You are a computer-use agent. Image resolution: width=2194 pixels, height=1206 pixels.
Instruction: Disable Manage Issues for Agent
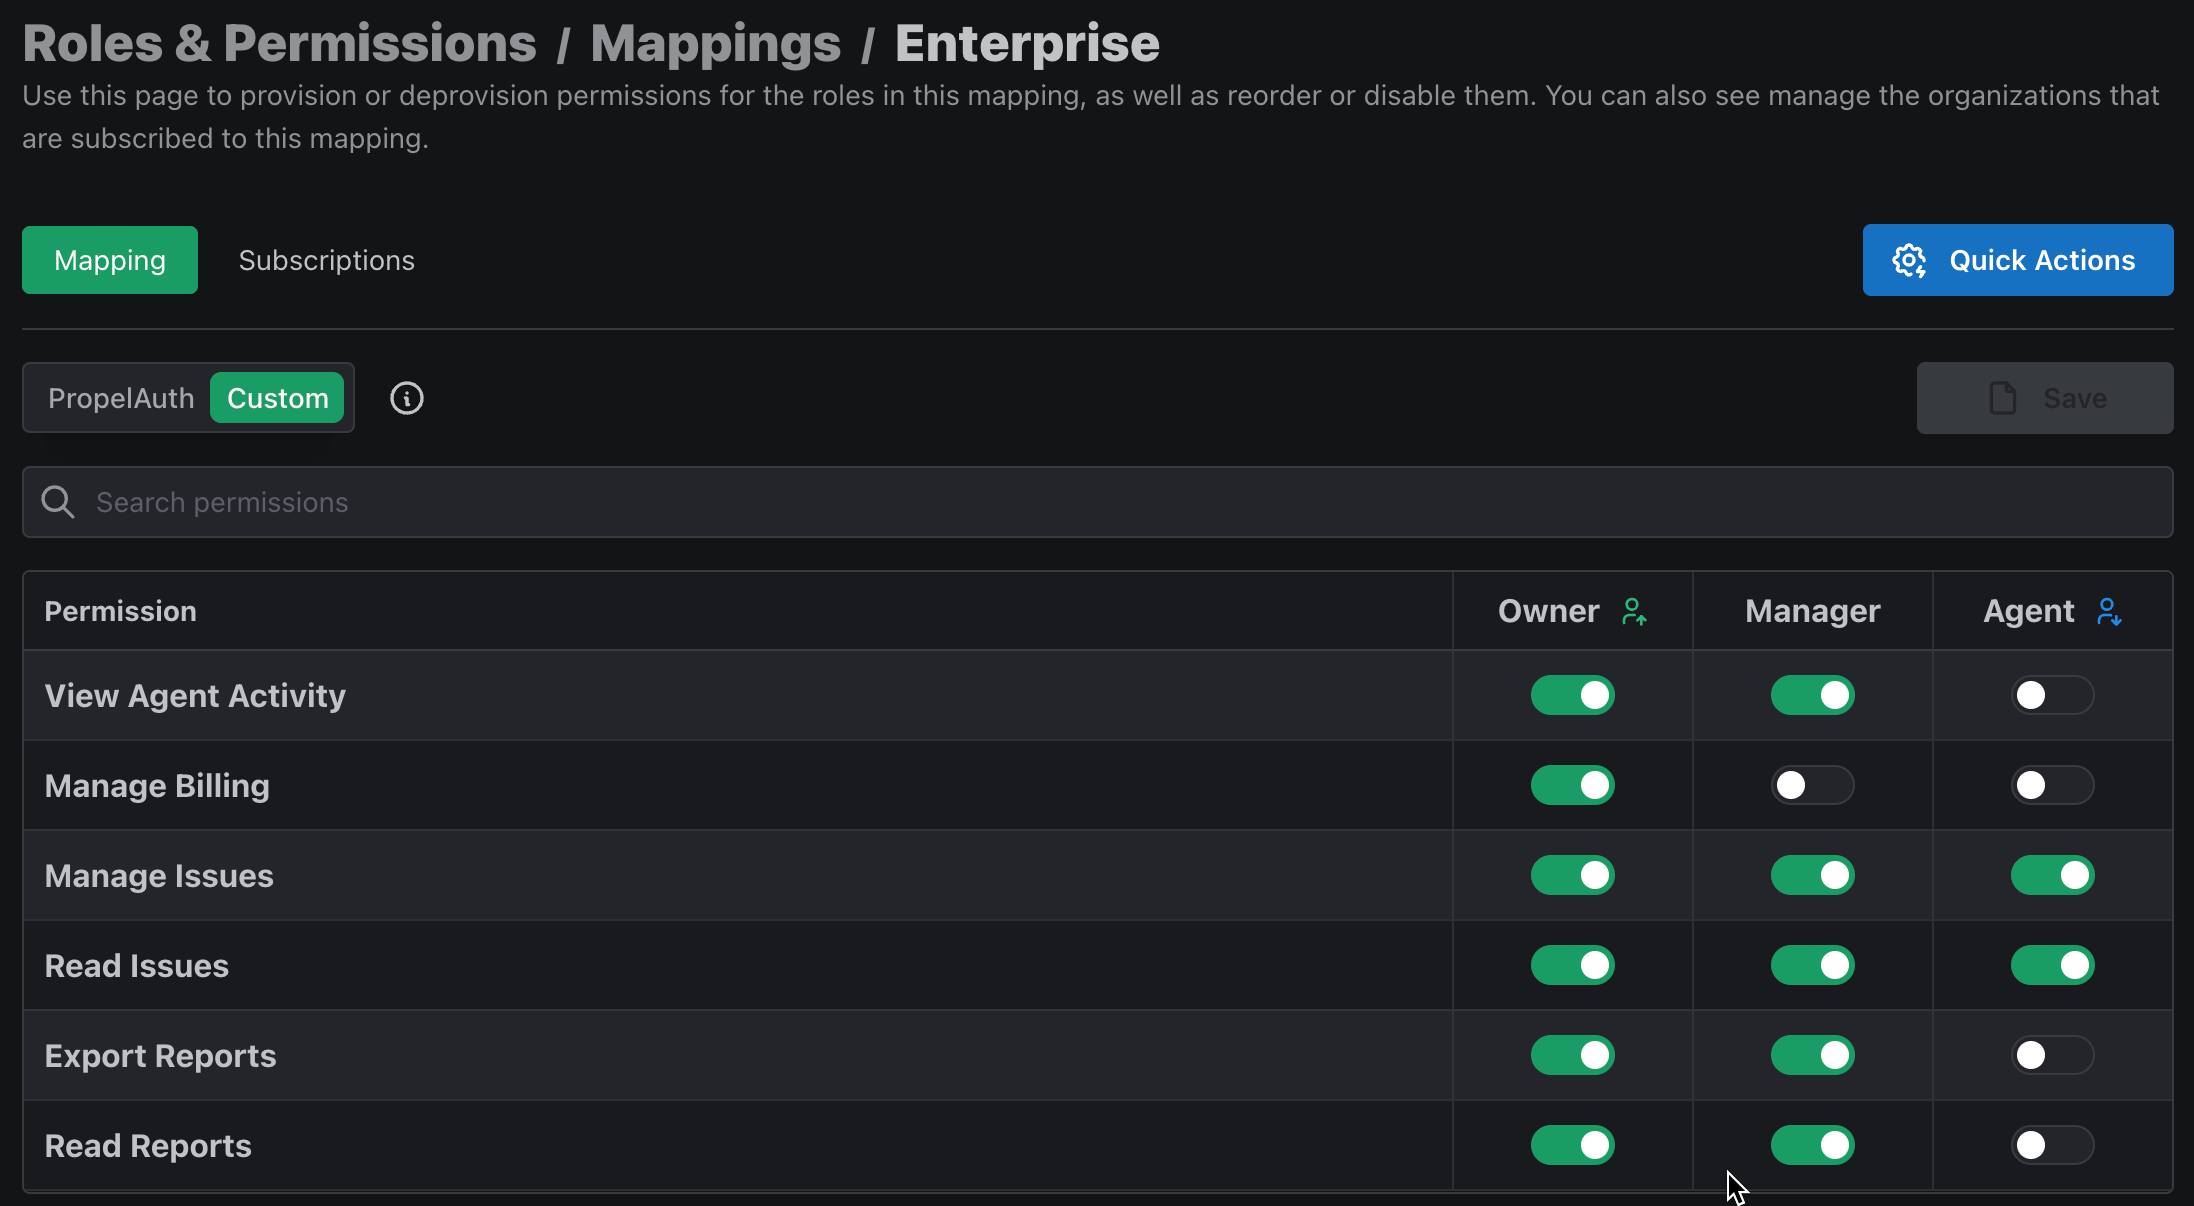pos(2052,875)
